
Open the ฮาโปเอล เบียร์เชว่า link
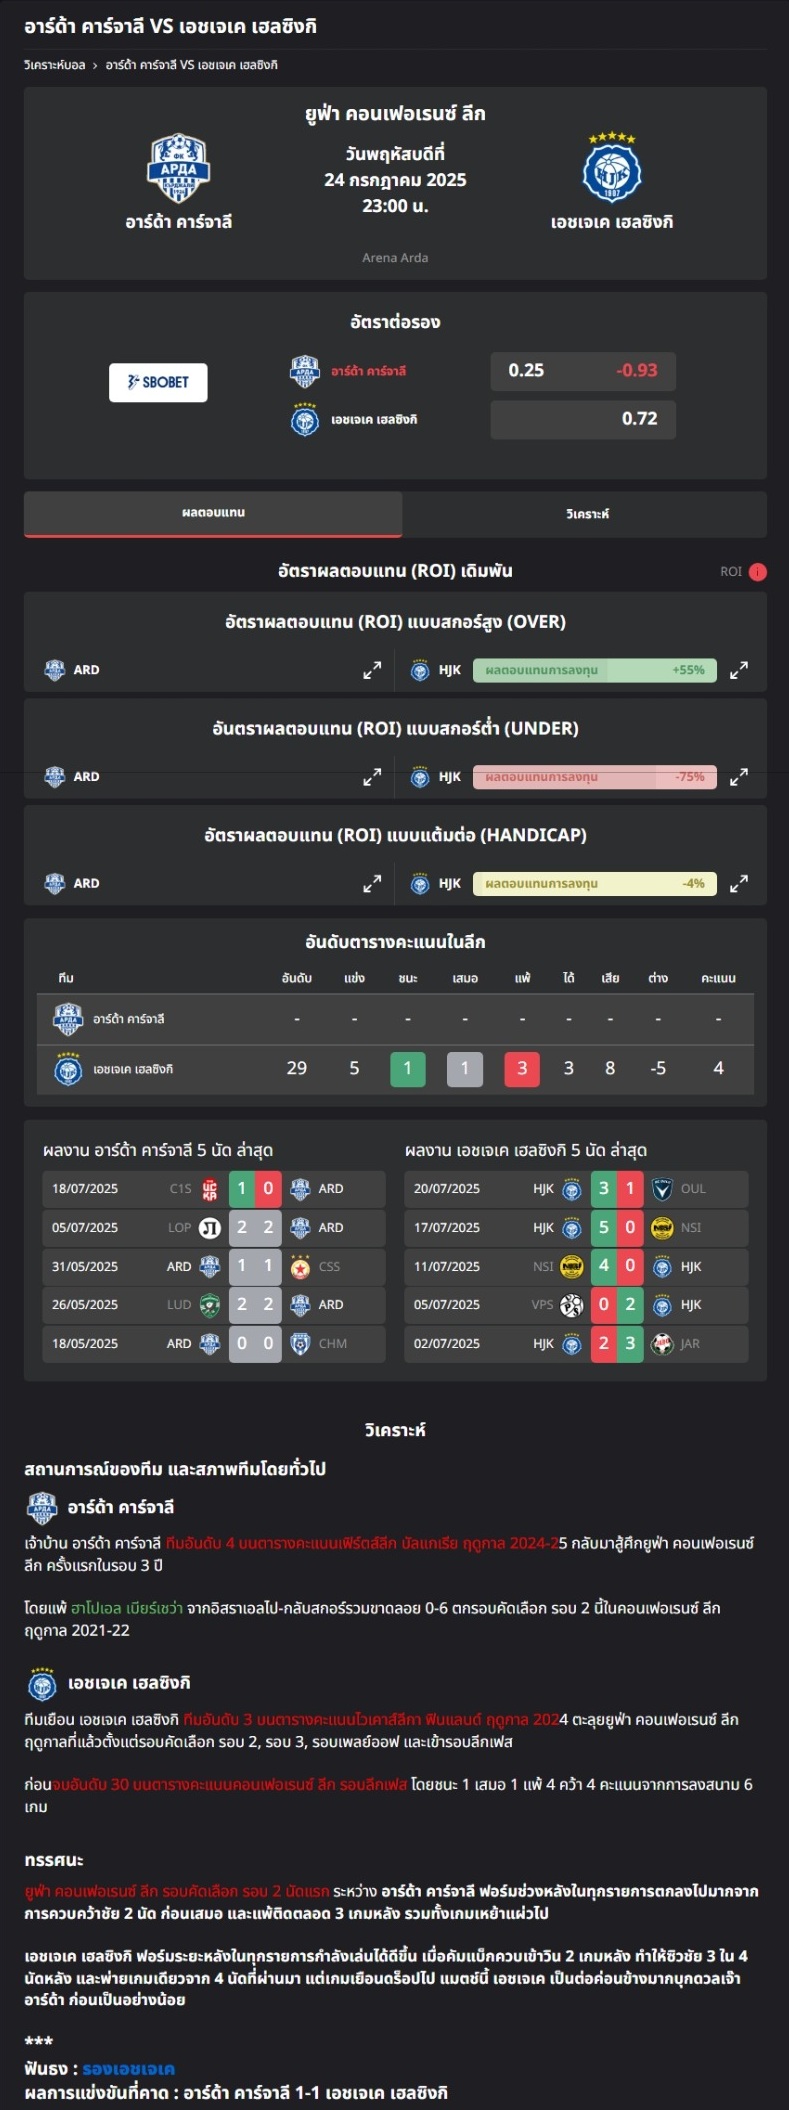pyautogui.click(x=127, y=1608)
